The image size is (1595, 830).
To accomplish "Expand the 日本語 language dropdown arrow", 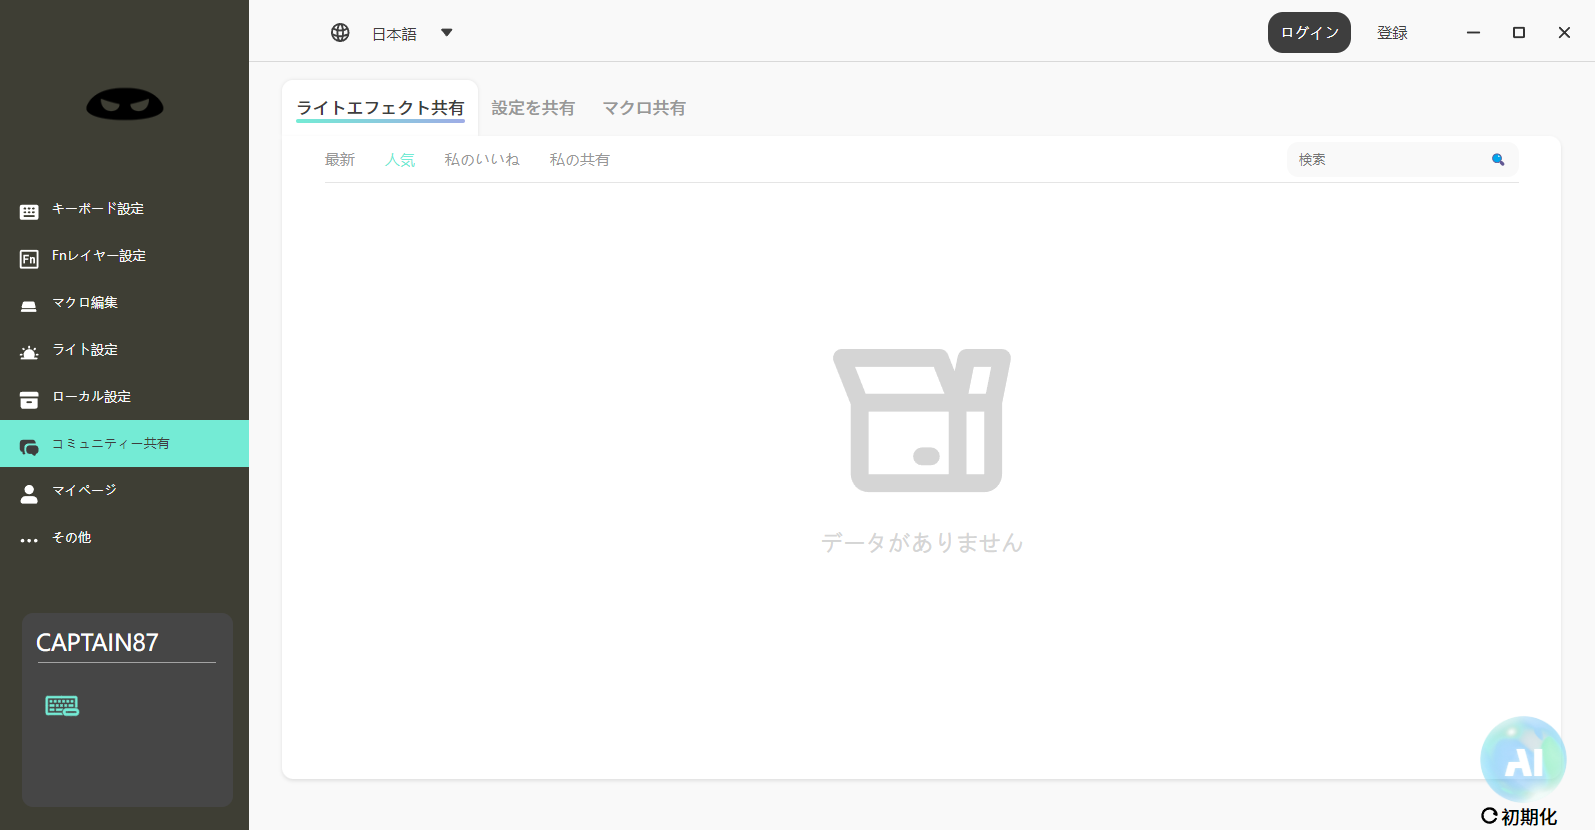I will (x=447, y=33).
